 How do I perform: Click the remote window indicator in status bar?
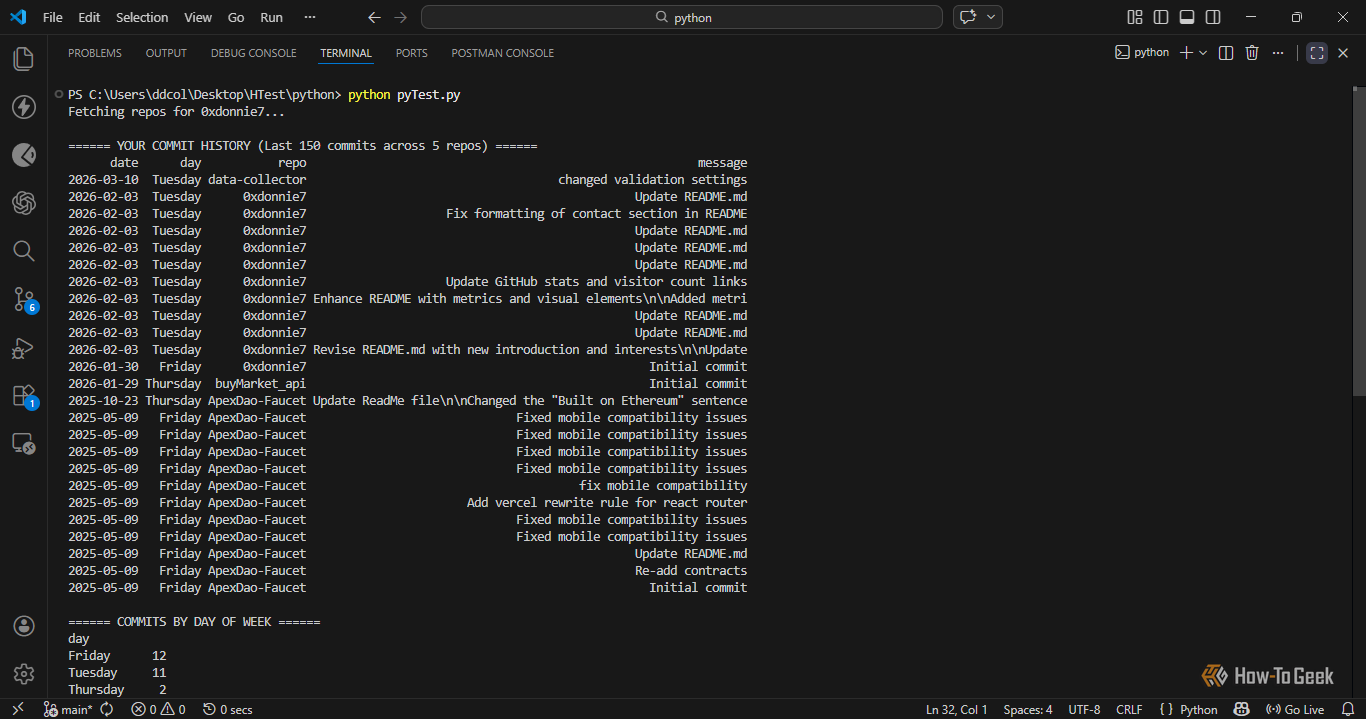17,709
